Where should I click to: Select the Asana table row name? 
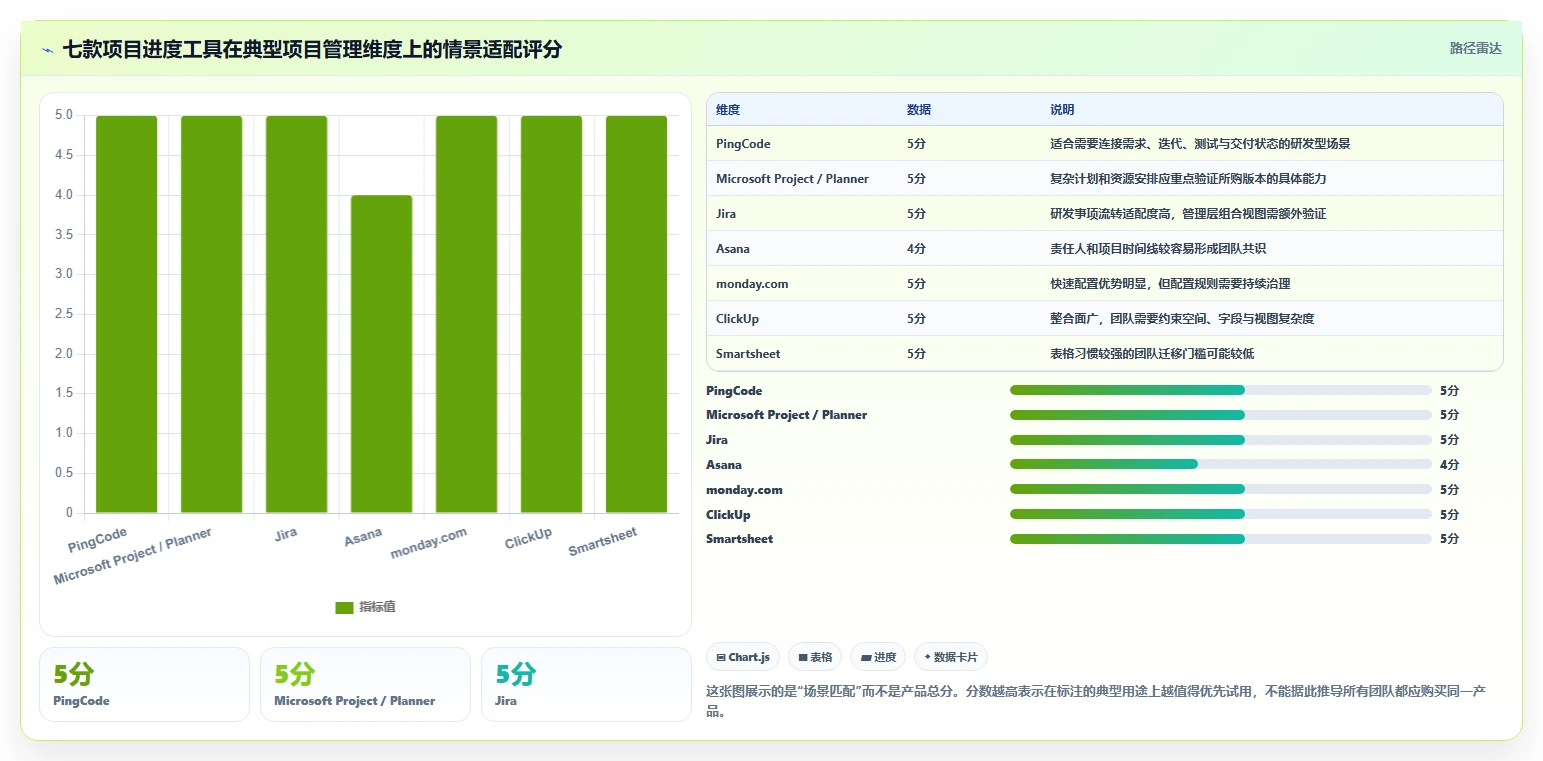(733, 249)
